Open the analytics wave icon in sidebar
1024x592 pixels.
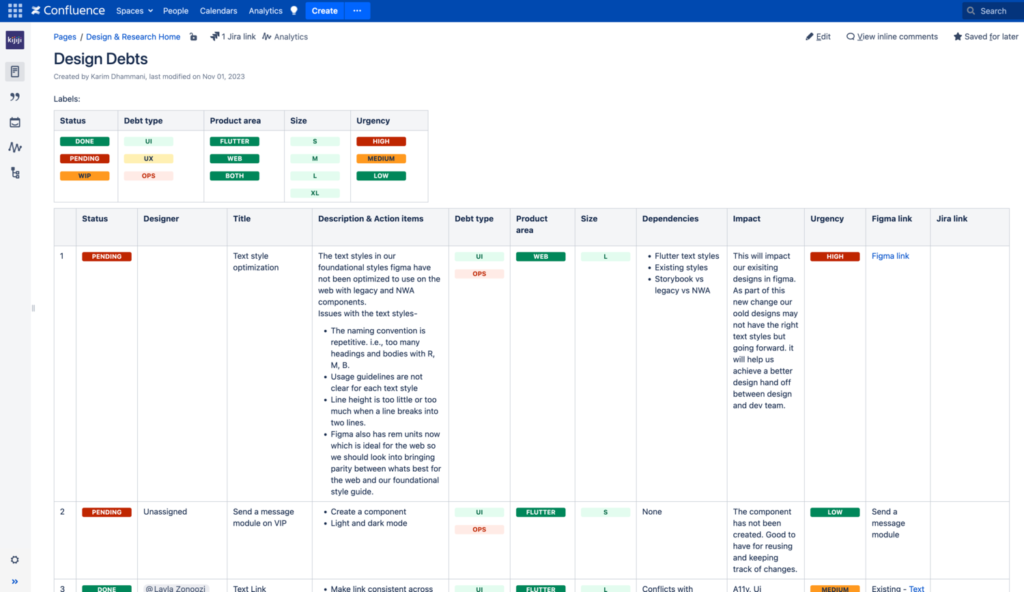click(x=15, y=147)
